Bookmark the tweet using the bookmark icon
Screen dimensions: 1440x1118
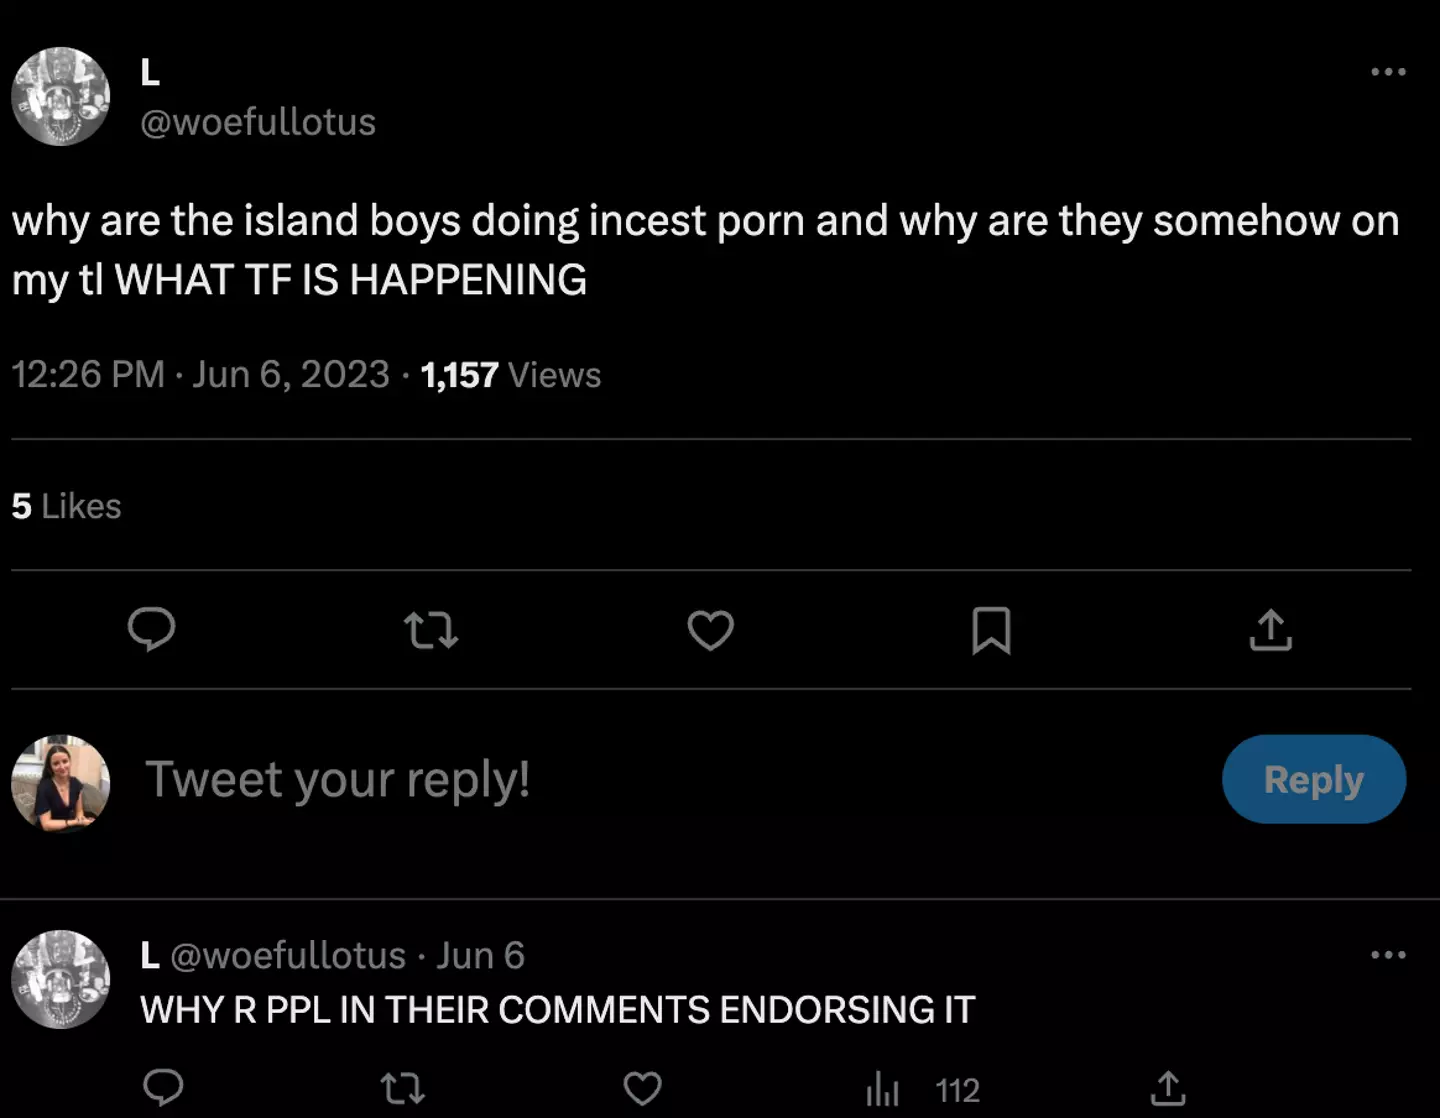coord(991,630)
